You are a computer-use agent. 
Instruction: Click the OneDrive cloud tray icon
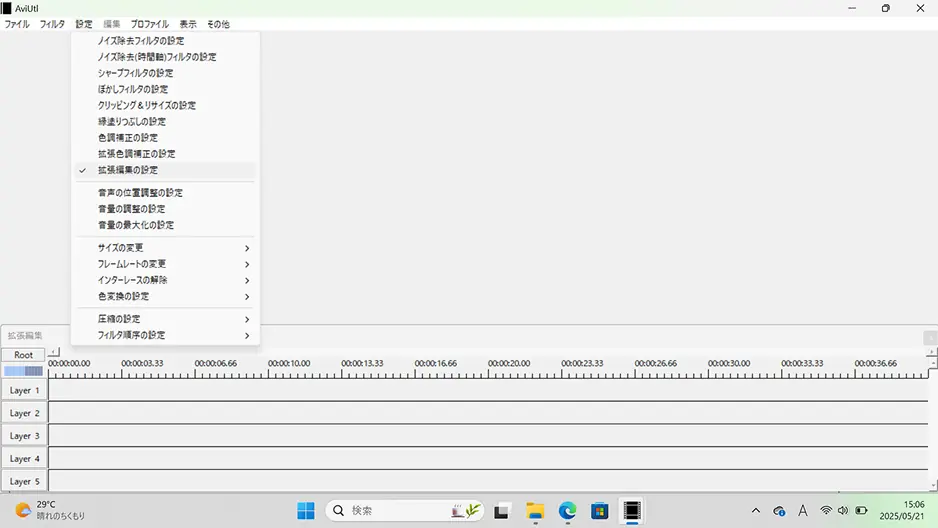point(779,511)
